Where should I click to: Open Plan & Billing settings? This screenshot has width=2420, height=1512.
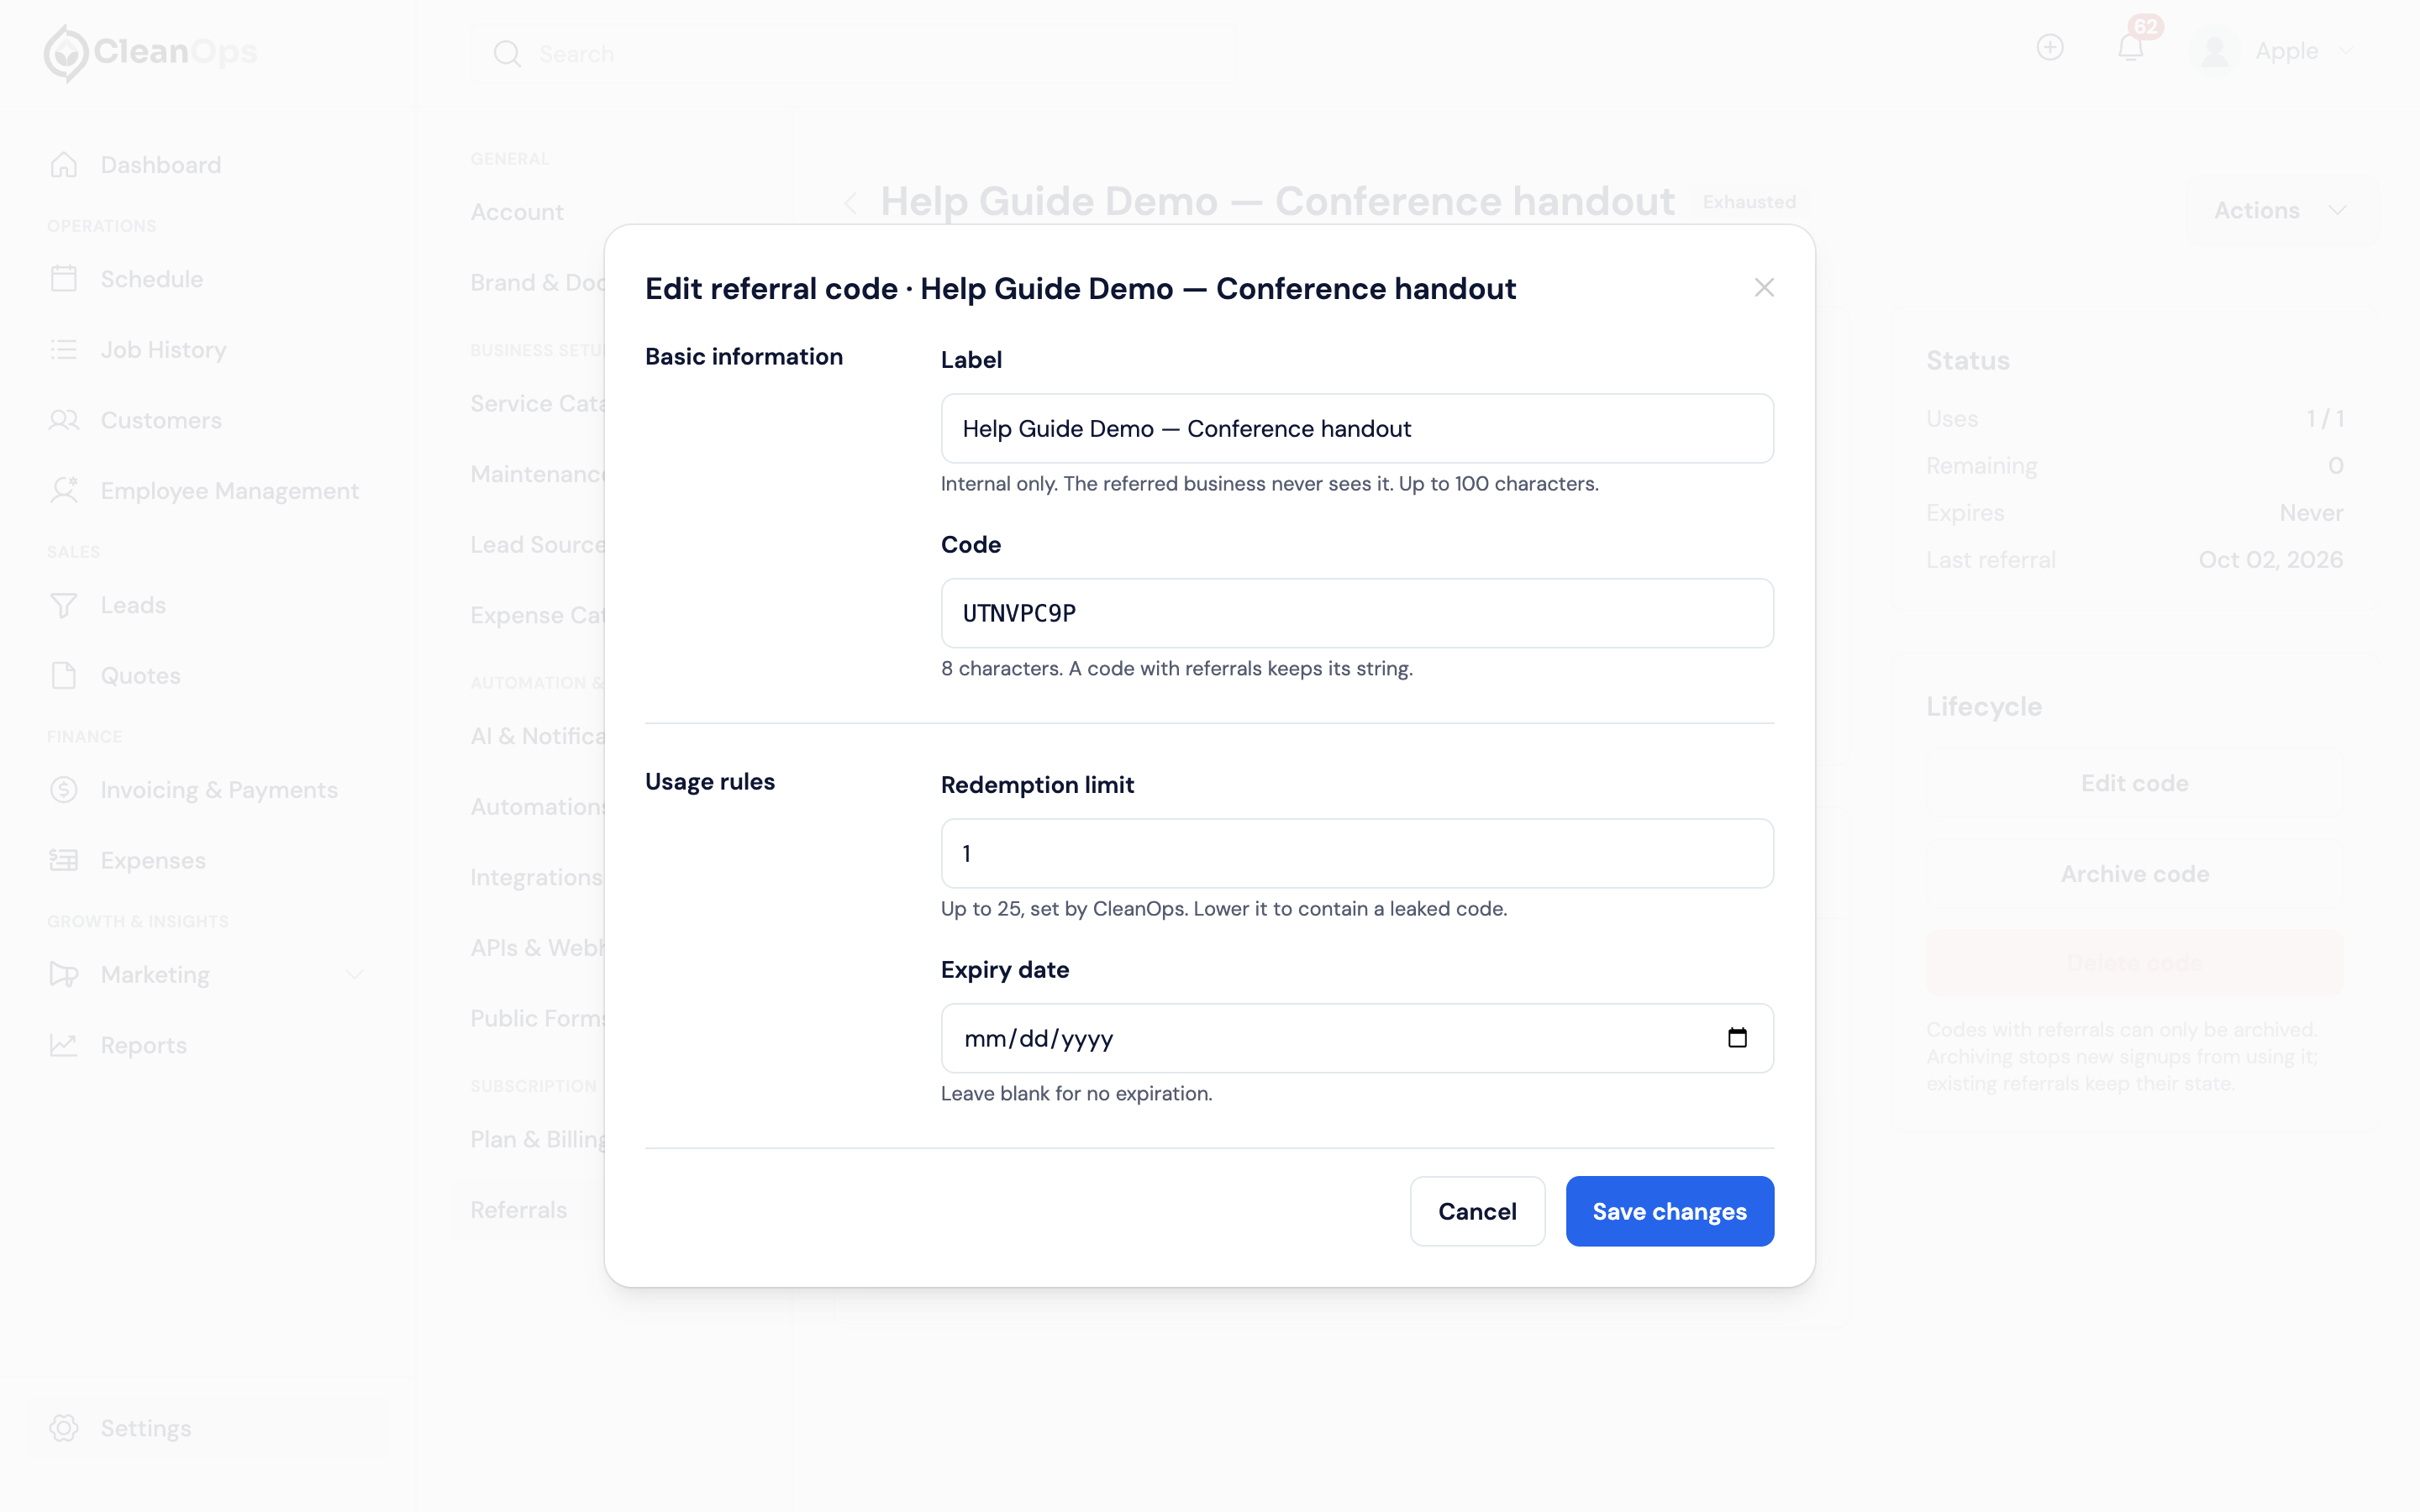coord(538,1139)
